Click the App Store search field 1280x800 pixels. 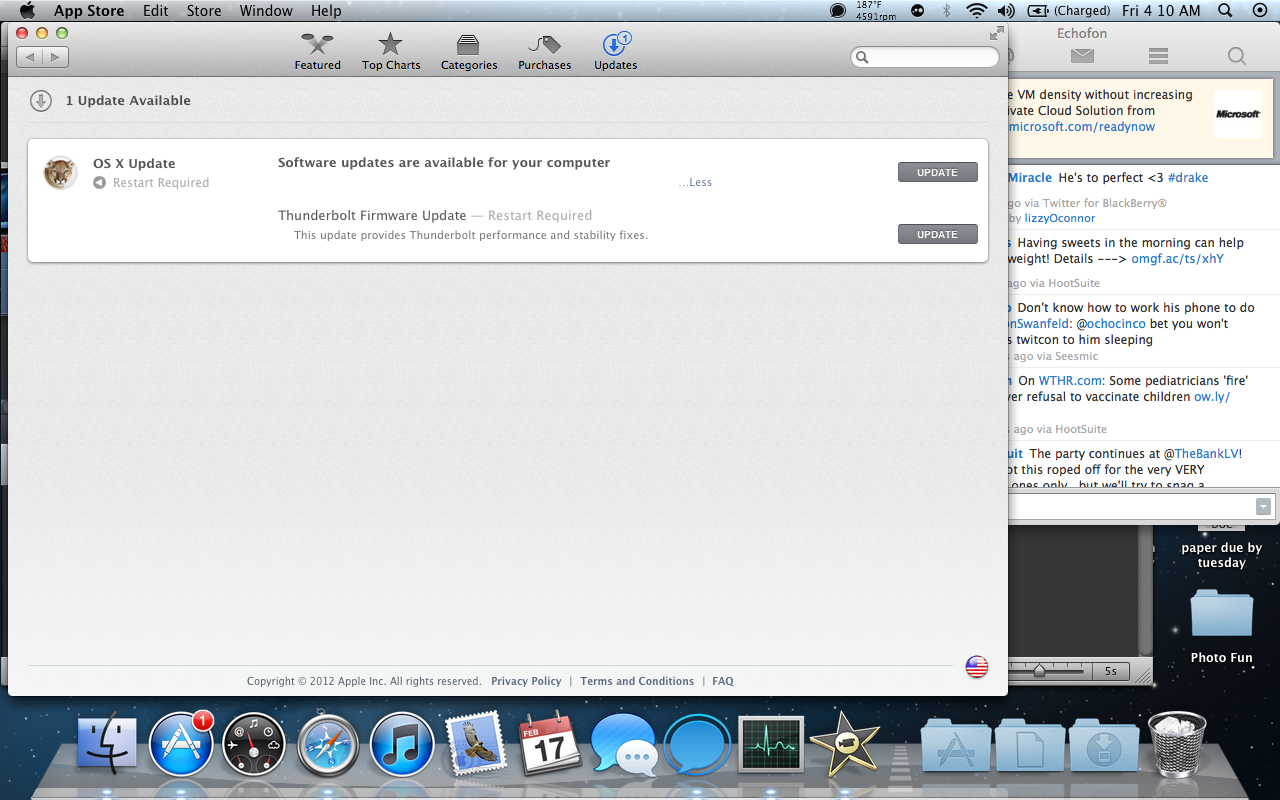(925, 58)
